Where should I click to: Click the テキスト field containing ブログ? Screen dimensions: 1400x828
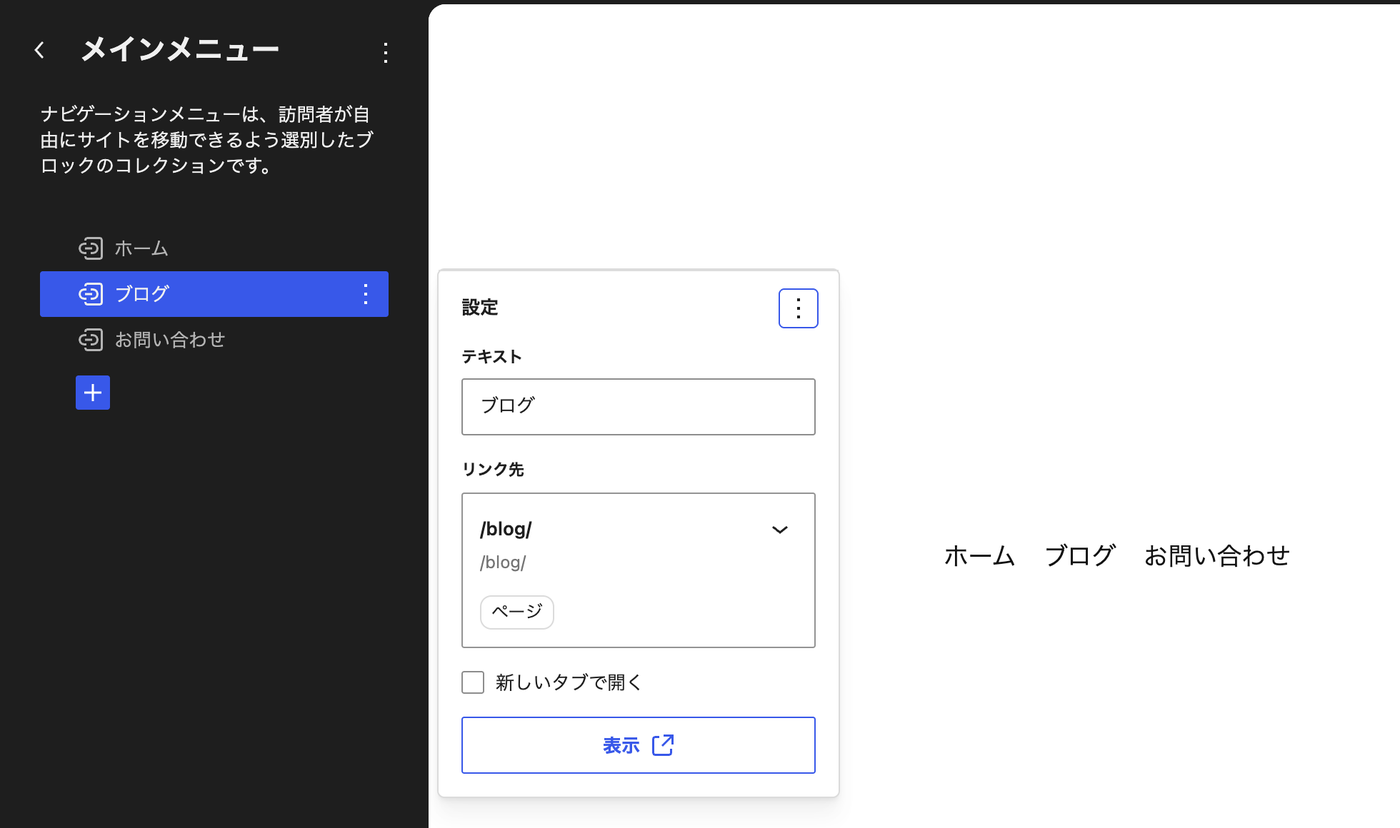click(x=638, y=406)
